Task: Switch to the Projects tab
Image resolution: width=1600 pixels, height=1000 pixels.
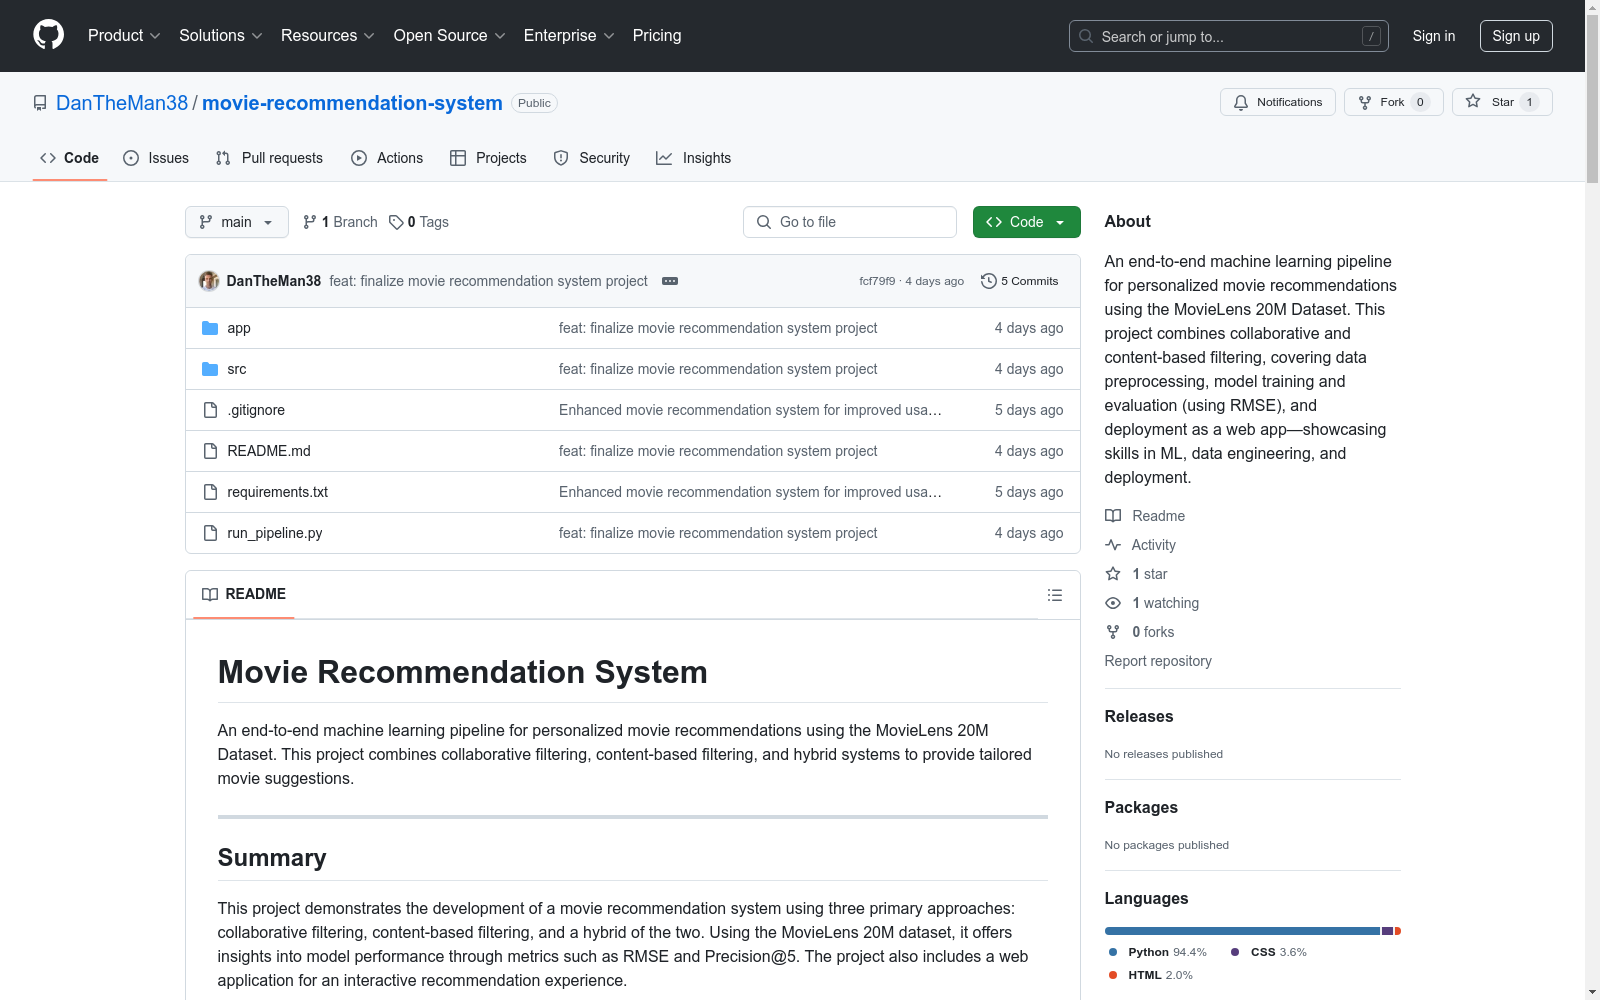Action: coord(488,158)
